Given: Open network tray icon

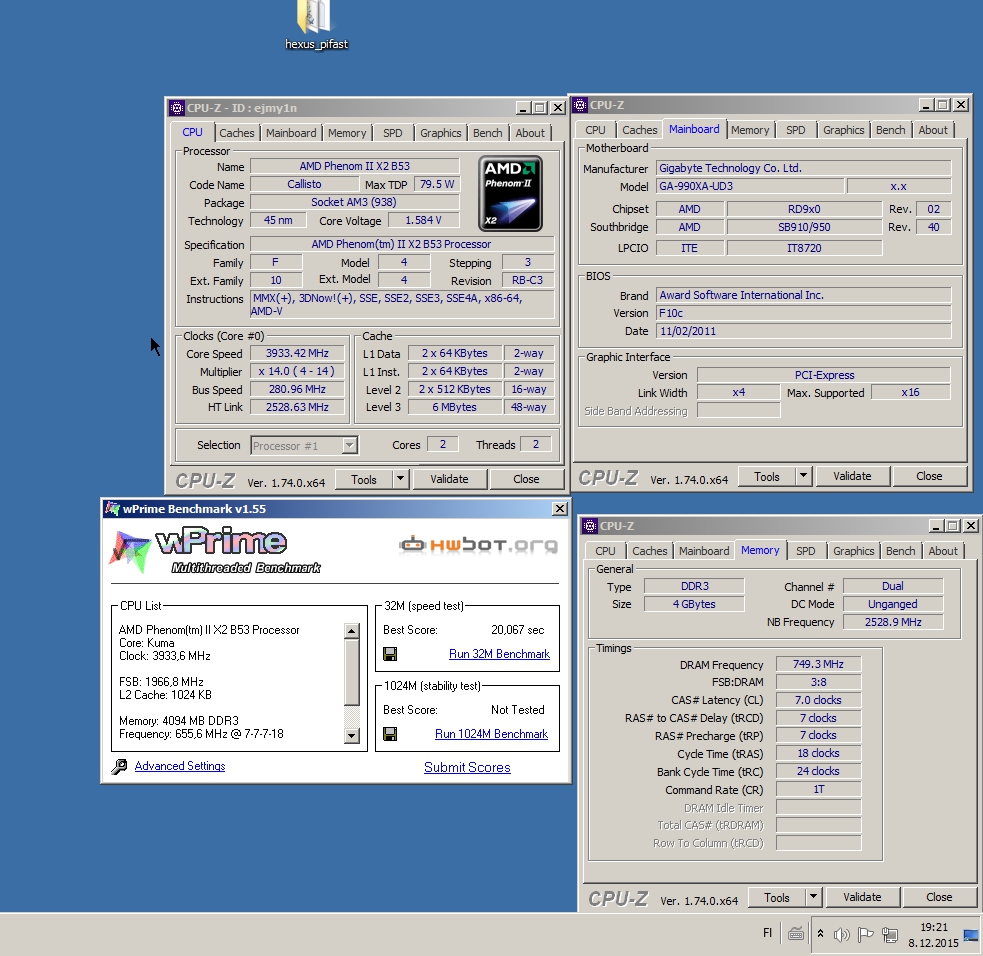Looking at the screenshot, I should [889, 935].
